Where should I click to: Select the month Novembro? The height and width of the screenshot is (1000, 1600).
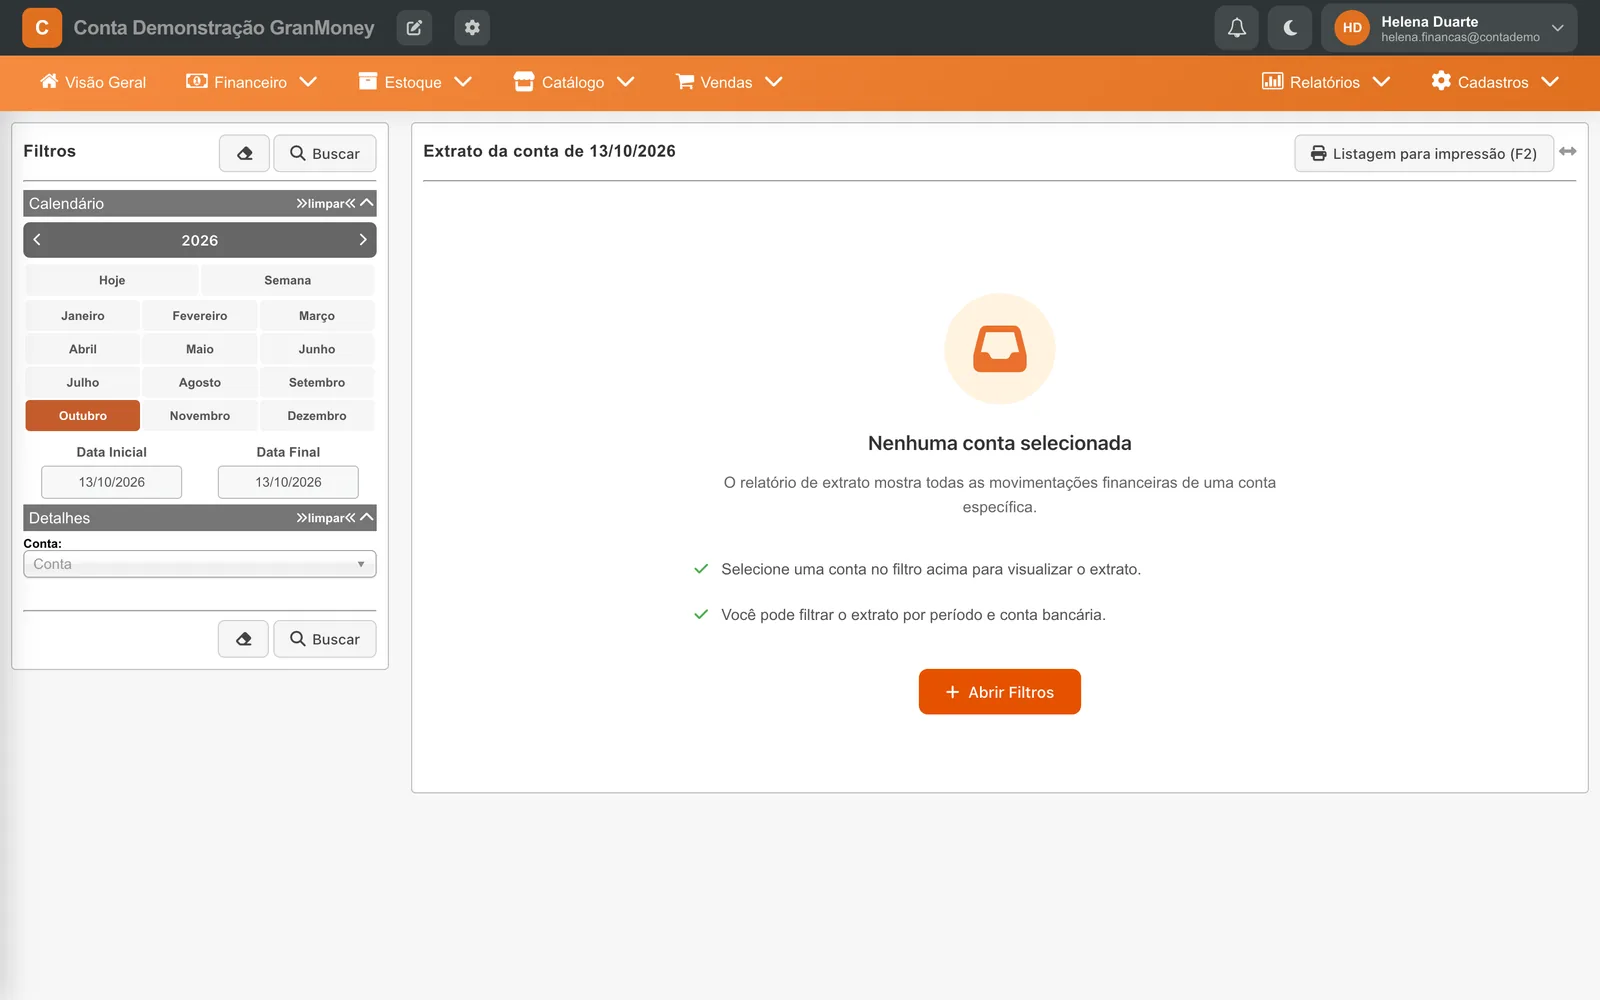click(x=200, y=416)
